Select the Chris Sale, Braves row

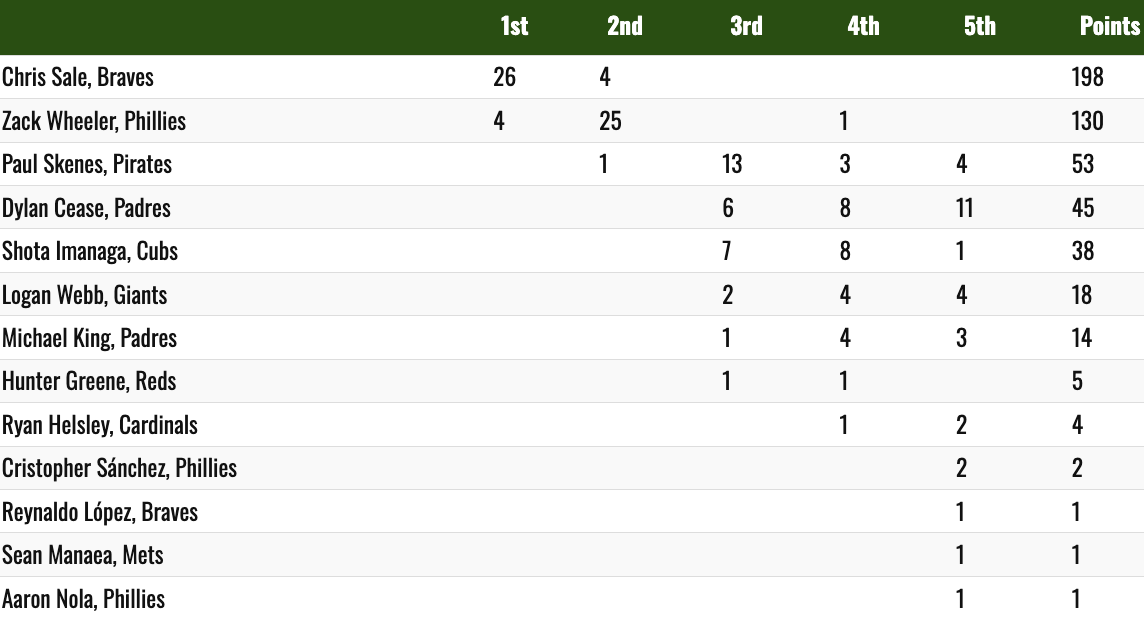(x=572, y=77)
